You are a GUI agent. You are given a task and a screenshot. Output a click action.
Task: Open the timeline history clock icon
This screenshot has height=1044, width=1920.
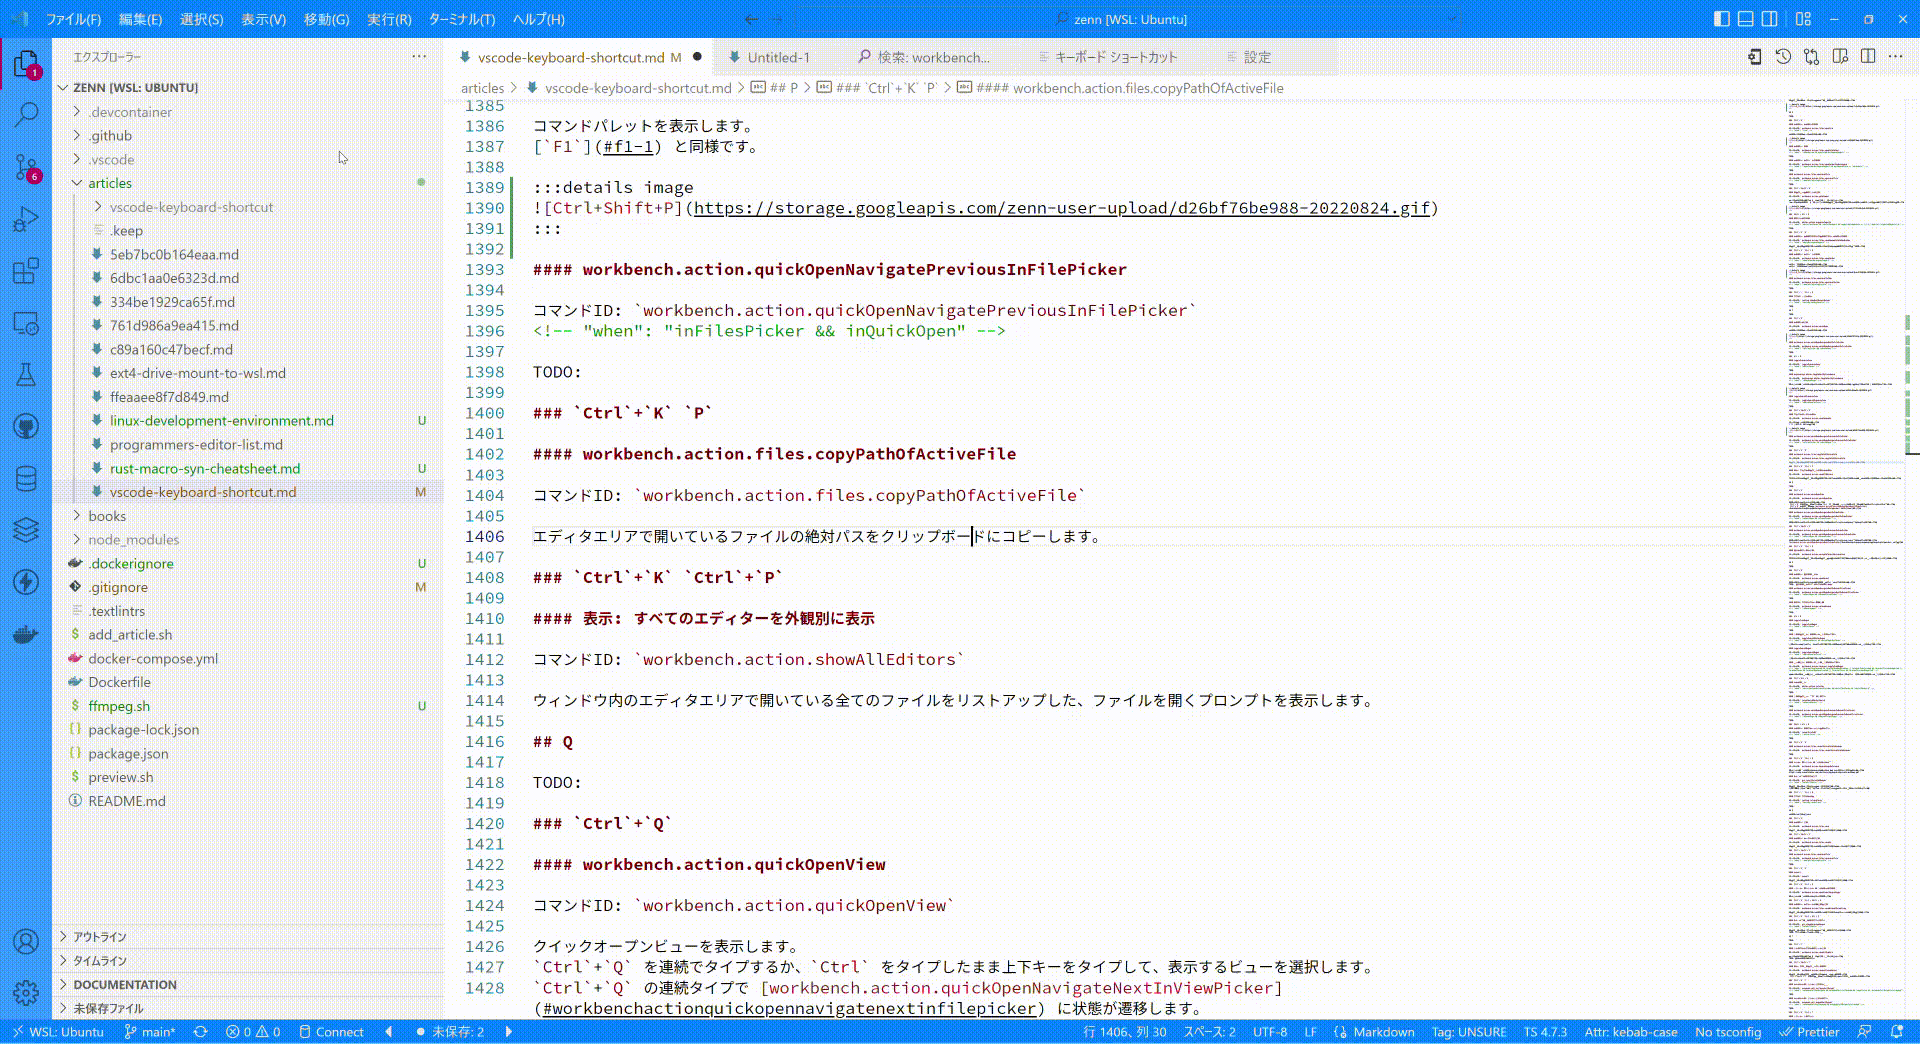tap(1783, 57)
